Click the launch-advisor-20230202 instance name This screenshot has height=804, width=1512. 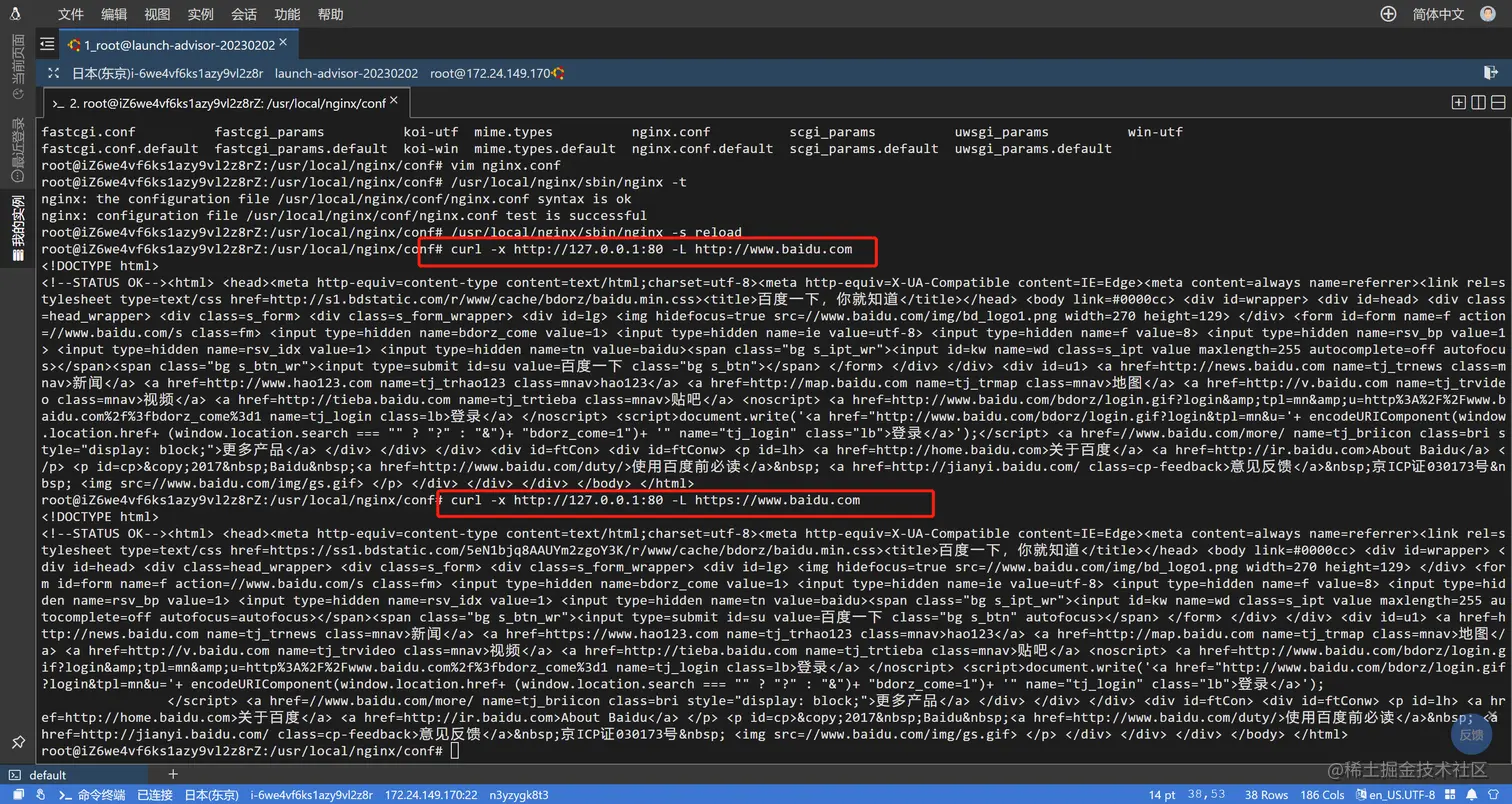tap(346, 73)
